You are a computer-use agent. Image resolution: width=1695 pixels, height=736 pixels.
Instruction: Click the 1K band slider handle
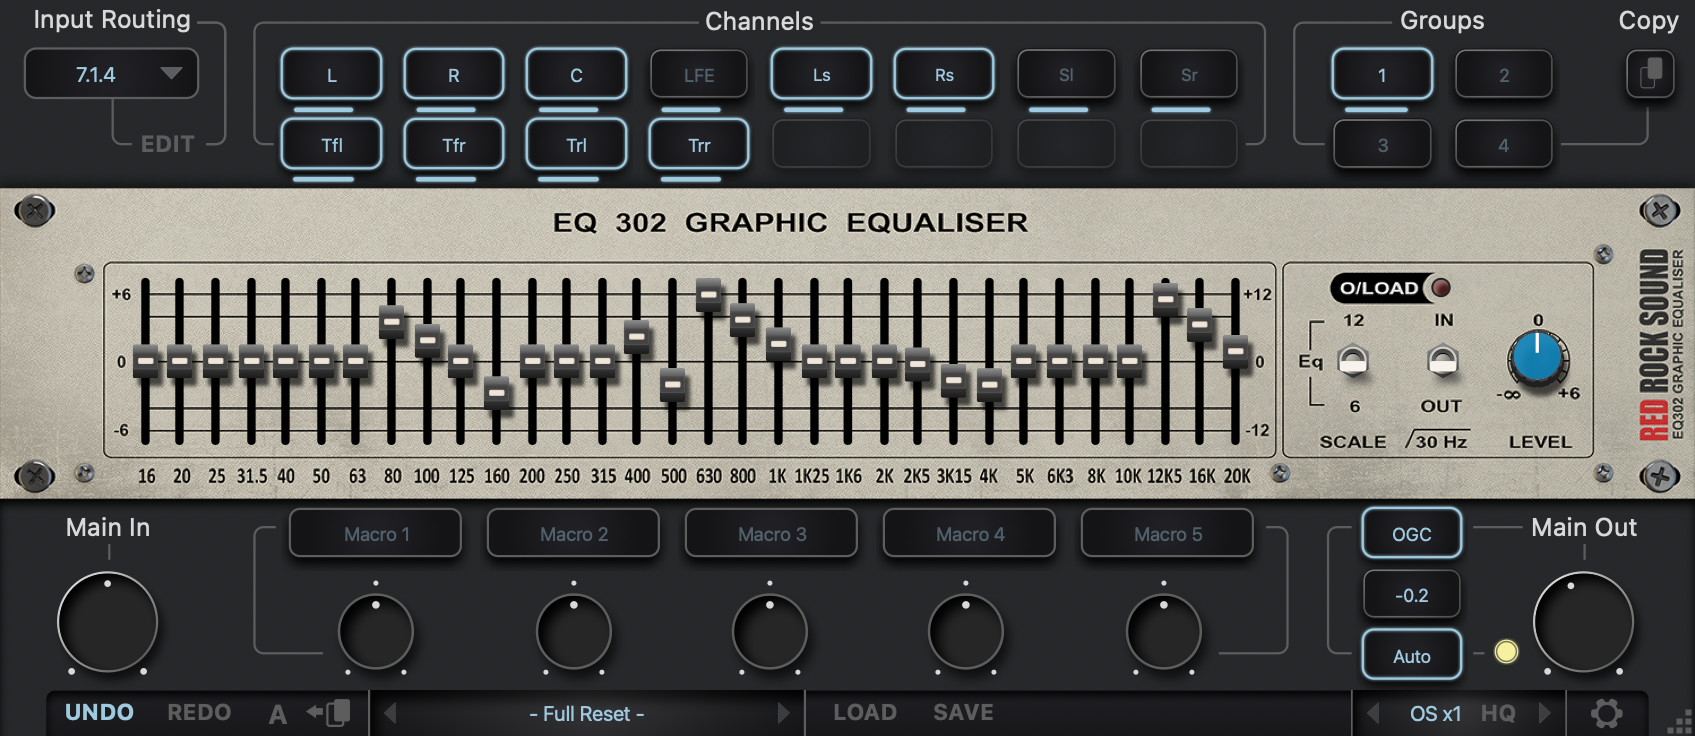779,344
